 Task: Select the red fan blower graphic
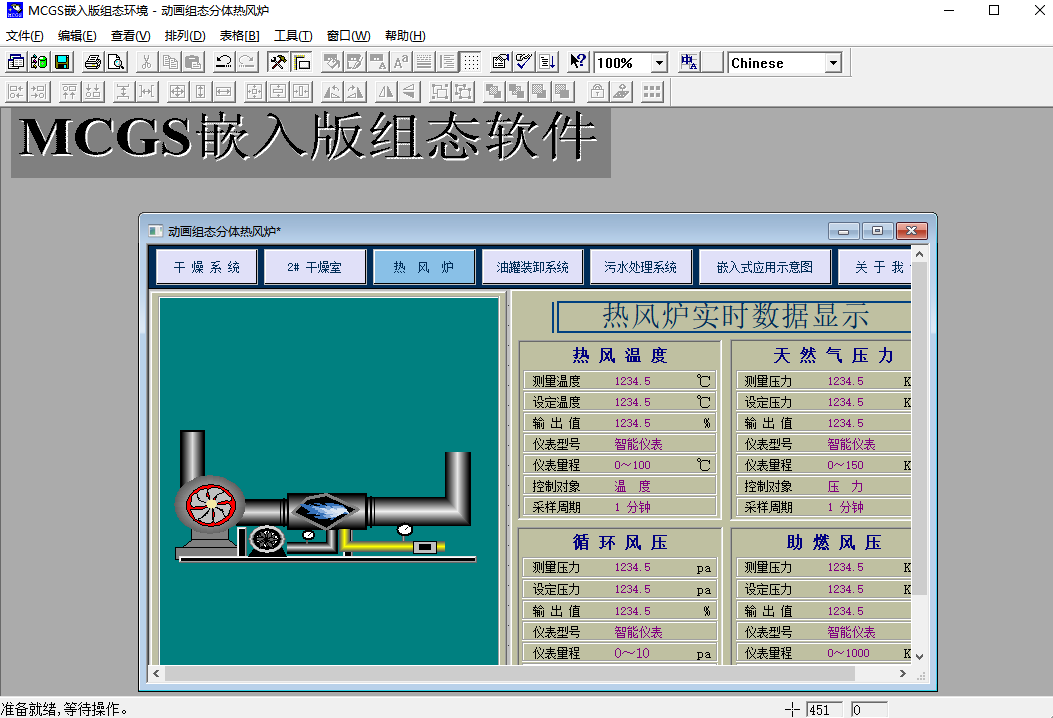[x=211, y=504]
